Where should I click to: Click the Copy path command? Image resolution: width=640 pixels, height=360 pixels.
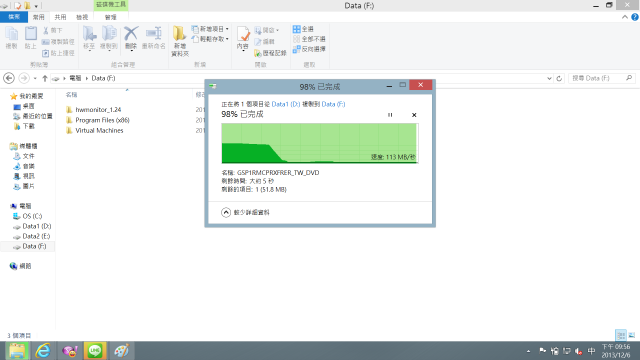pos(58,42)
